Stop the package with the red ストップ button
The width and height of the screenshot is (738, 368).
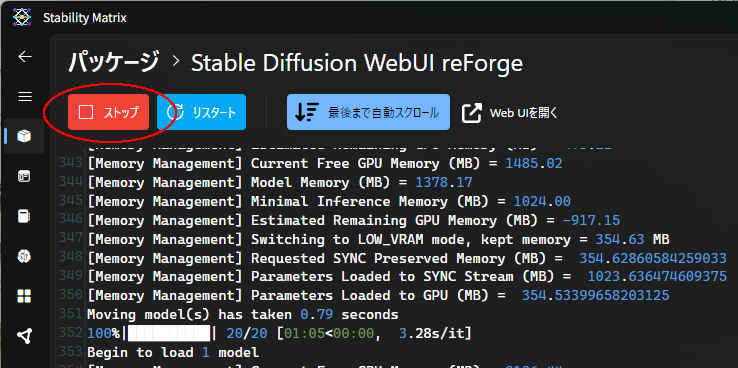coord(109,112)
